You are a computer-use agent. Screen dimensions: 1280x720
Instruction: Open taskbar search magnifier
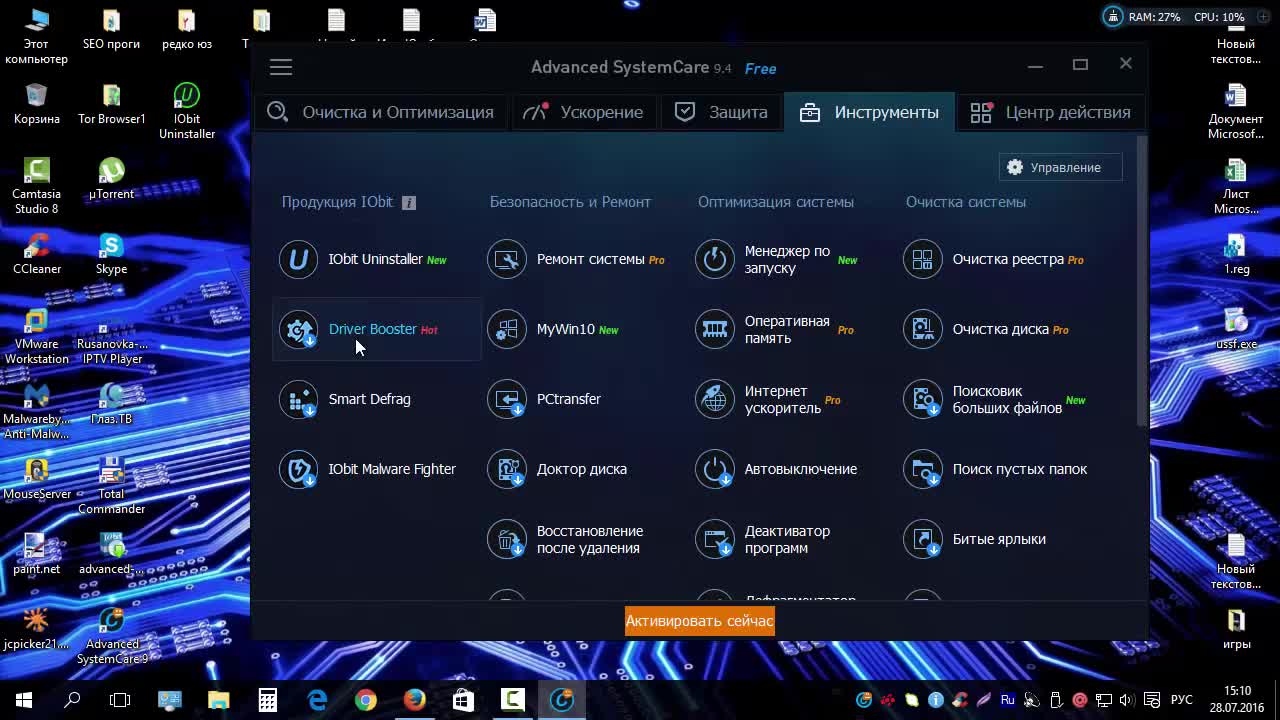(x=72, y=700)
